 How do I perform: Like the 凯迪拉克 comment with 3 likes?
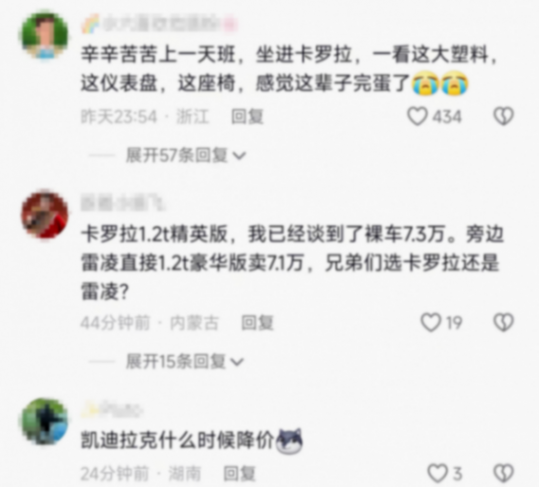[x=437, y=474]
